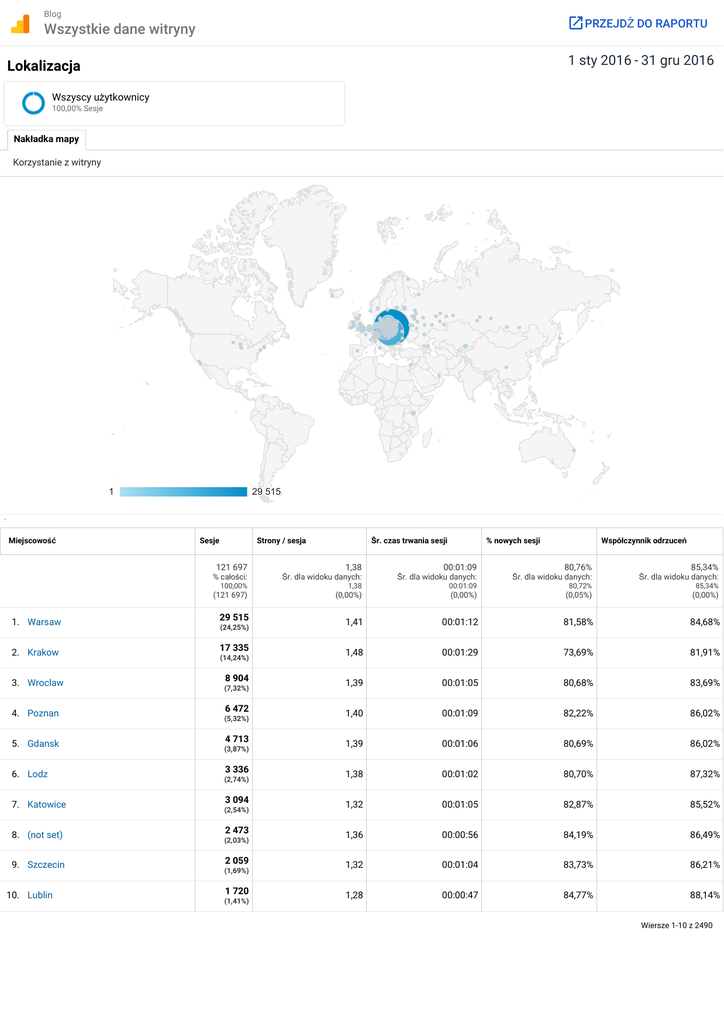Click the Korzystanie z witryny sub-tab

pos(57,162)
